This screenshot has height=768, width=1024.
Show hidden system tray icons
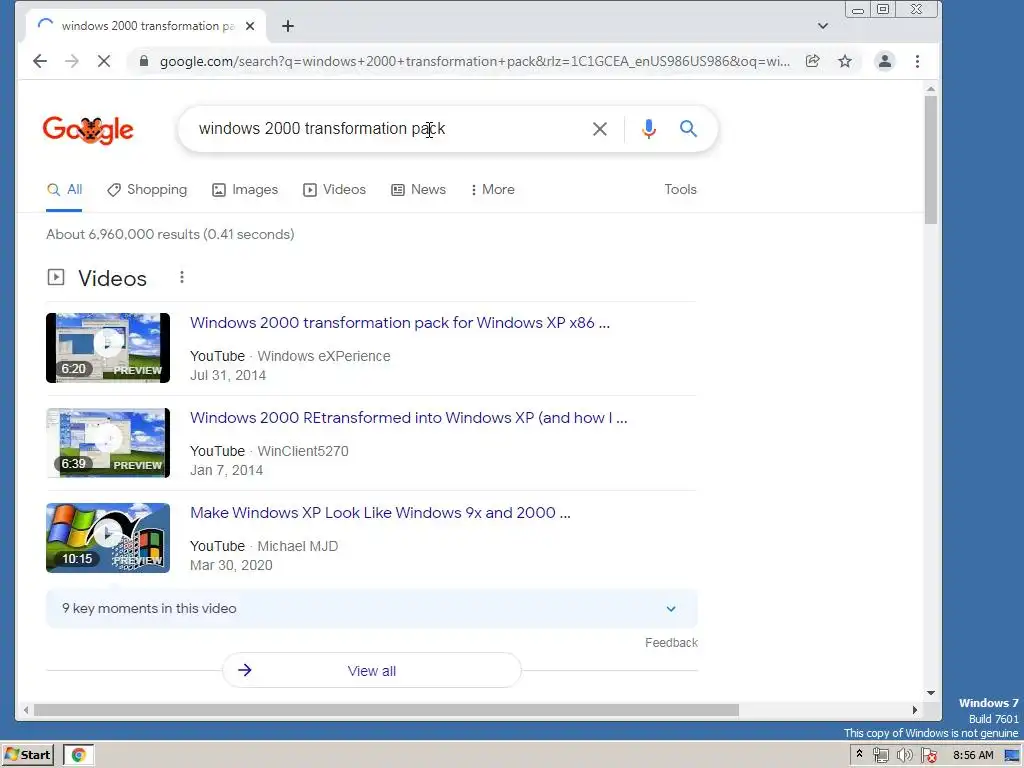click(859, 754)
